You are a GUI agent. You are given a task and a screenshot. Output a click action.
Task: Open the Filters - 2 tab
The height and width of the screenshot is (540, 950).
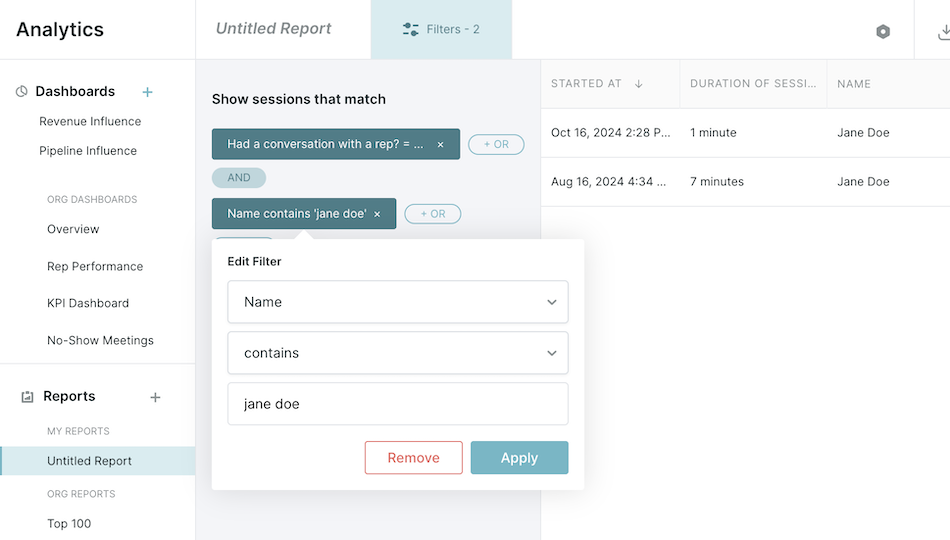(x=441, y=30)
